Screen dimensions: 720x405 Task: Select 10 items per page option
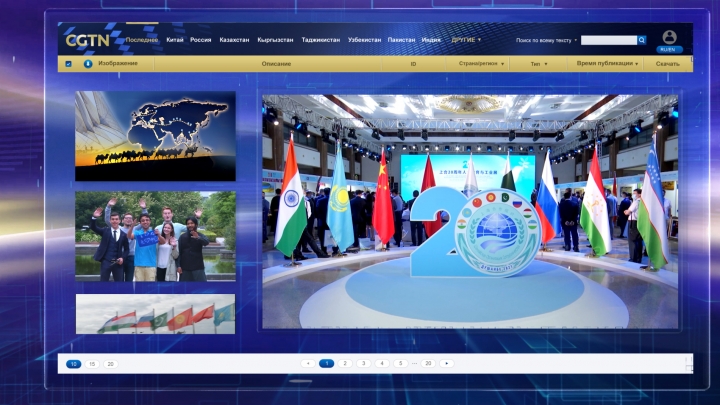(73, 364)
